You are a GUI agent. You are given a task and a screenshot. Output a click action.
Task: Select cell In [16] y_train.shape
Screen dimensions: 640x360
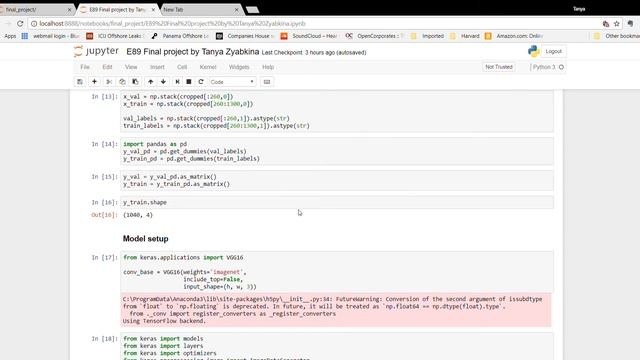337,202
